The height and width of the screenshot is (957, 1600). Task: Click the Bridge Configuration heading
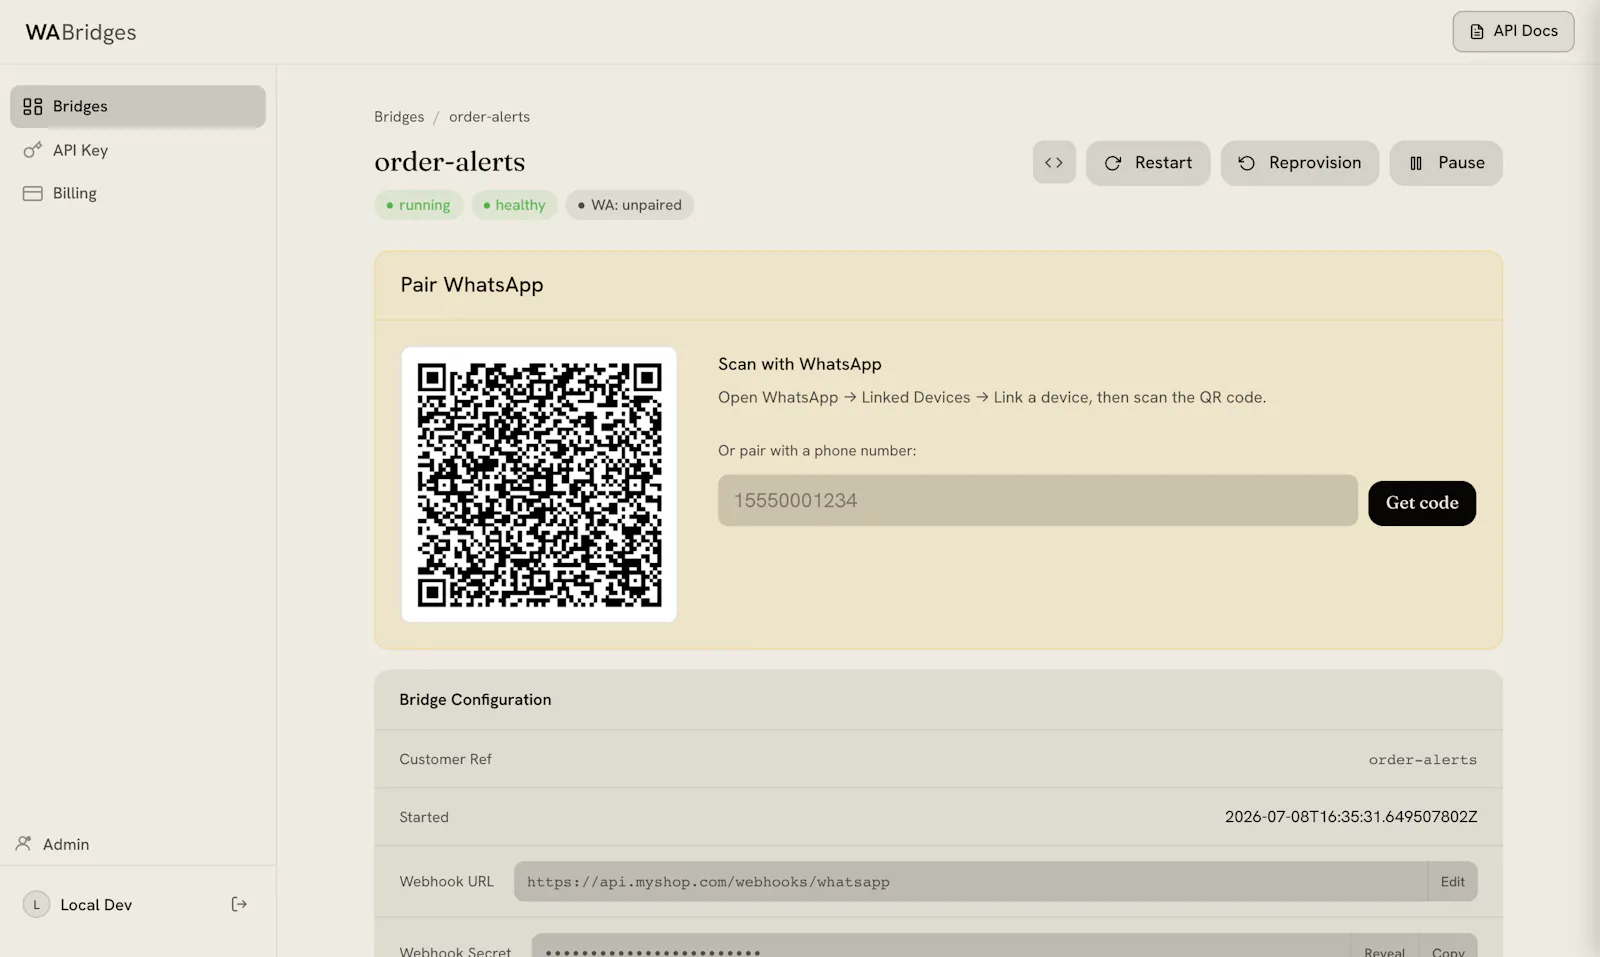pyautogui.click(x=475, y=700)
